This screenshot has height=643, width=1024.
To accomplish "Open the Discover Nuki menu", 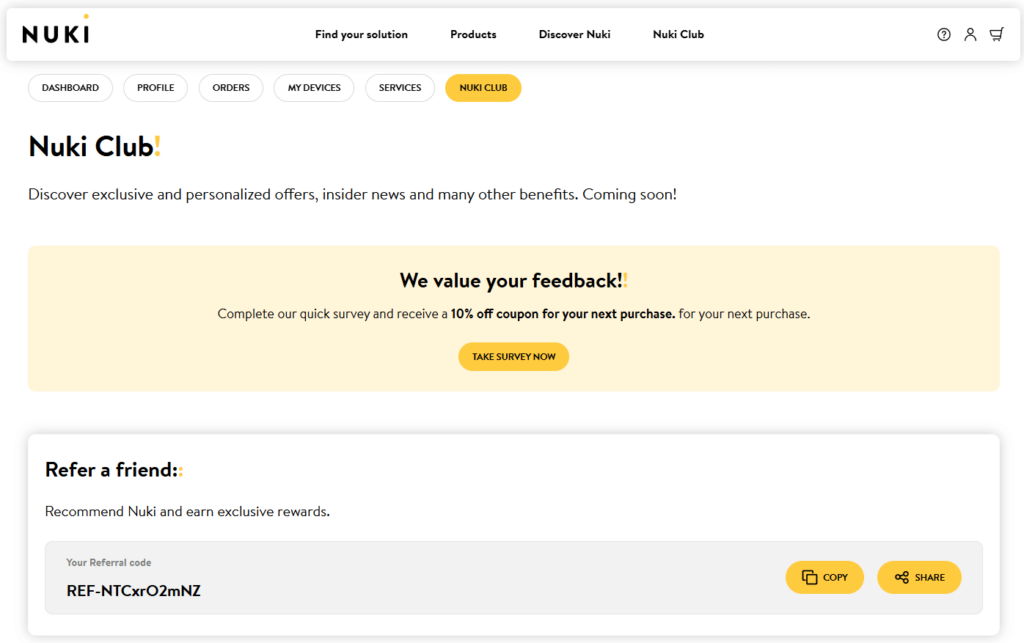I will click(575, 35).
